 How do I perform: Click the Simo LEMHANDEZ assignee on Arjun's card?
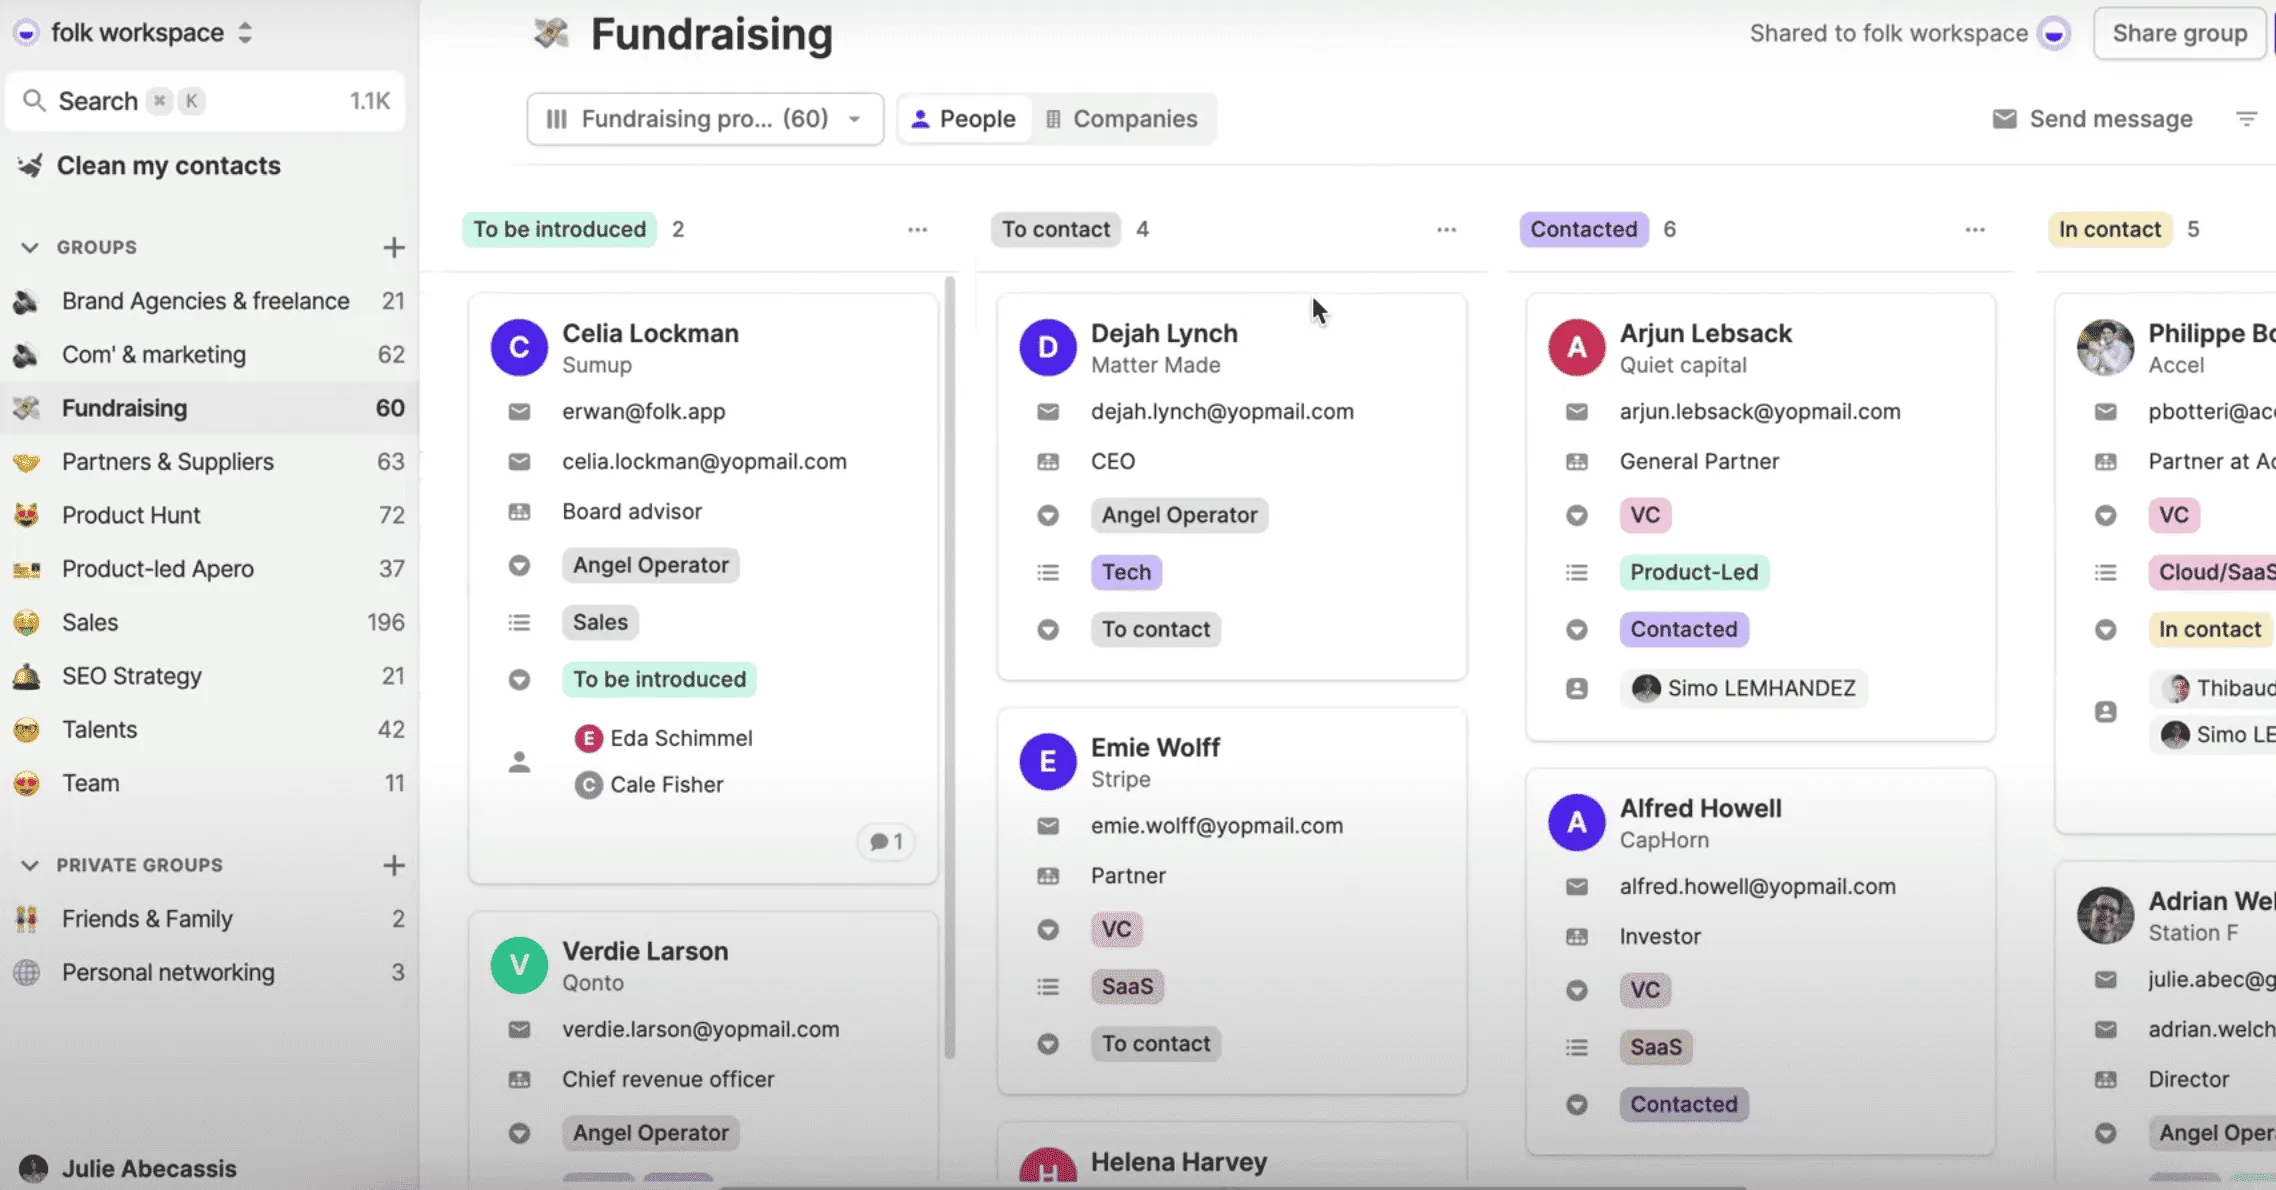(x=1744, y=688)
